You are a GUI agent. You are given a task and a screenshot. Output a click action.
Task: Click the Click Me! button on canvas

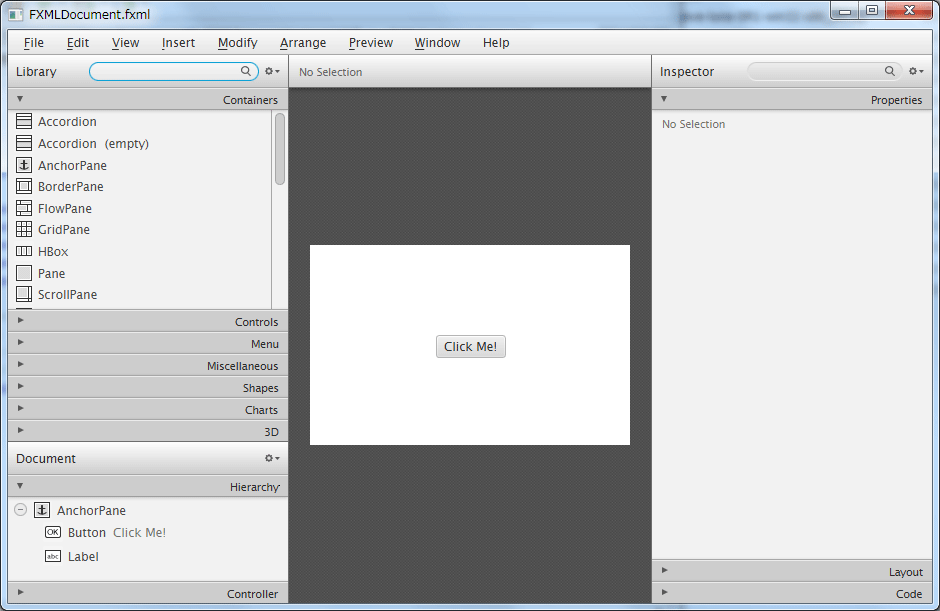point(471,347)
